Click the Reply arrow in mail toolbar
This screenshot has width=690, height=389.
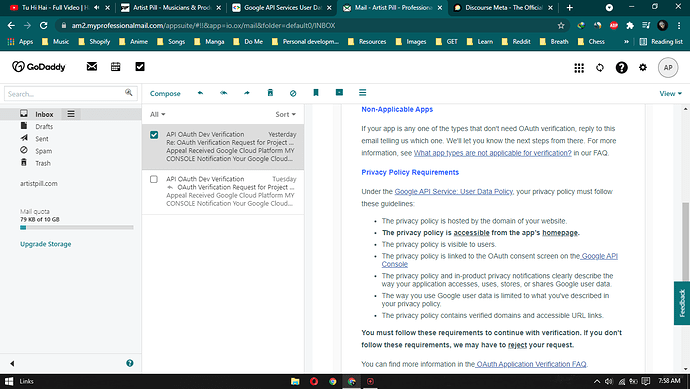click(200, 93)
